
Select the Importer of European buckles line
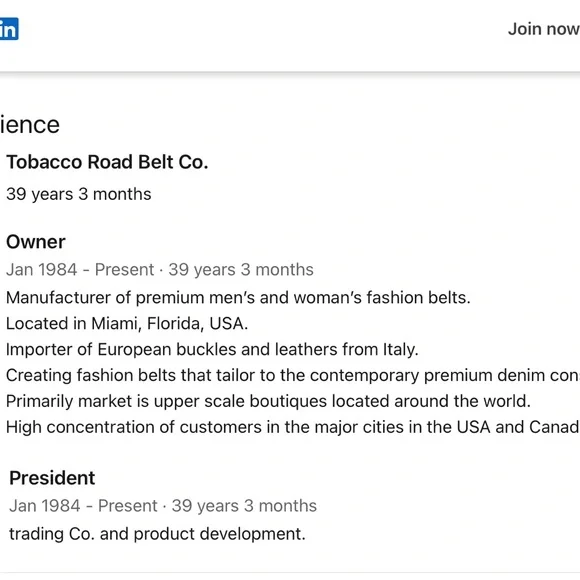(212, 350)
